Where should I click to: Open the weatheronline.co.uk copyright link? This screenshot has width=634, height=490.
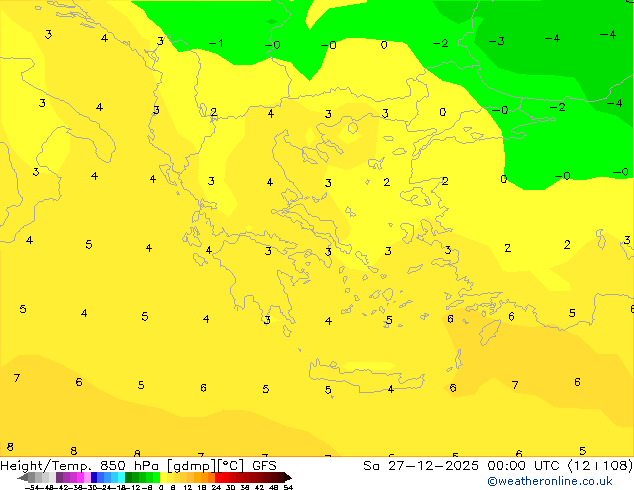[x=550, y=481]
